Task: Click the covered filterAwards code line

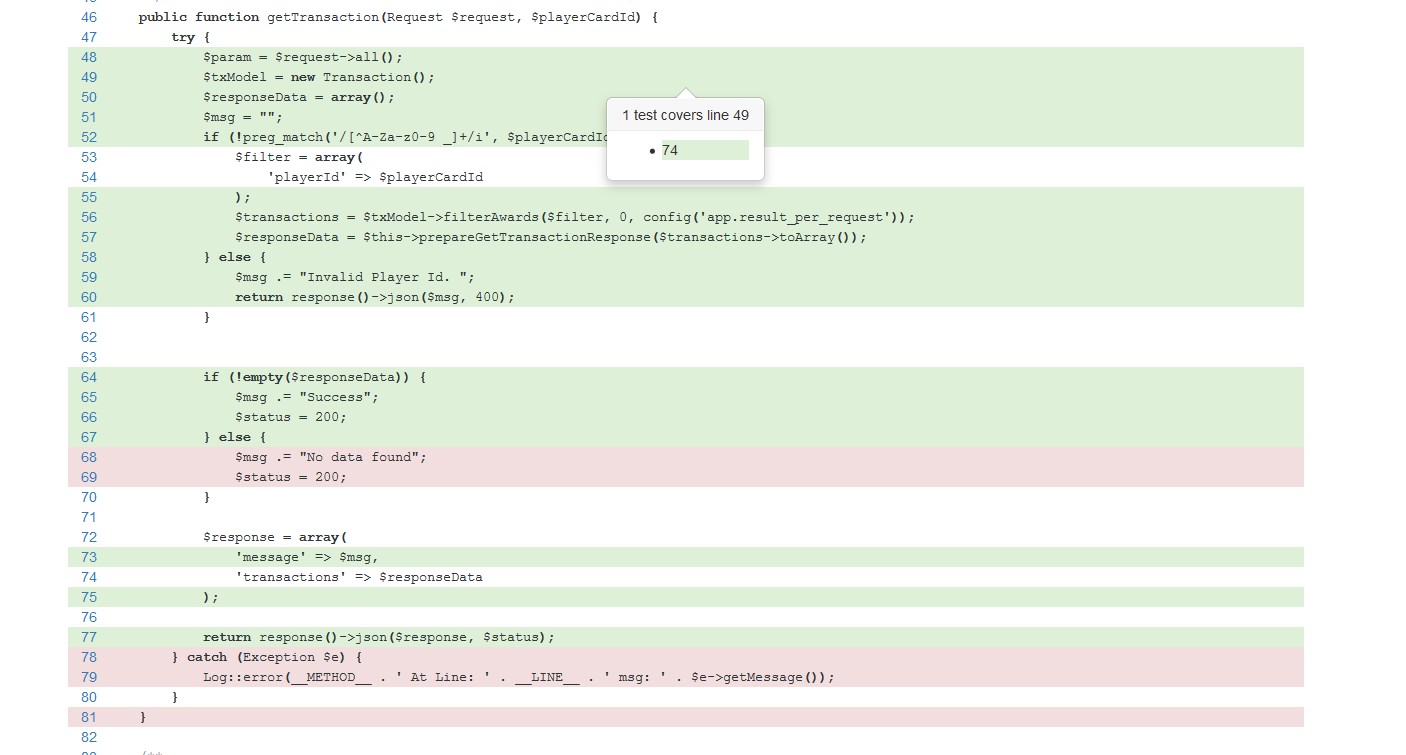Action: [x=574, y=217]
